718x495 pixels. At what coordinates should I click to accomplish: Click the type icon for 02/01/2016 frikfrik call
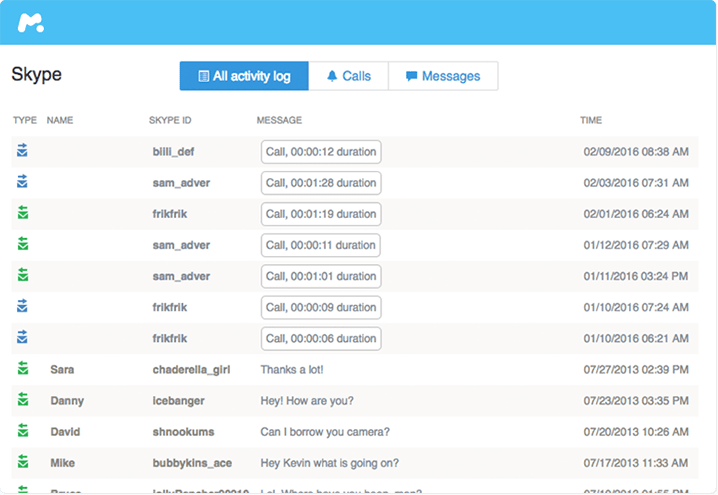tap(22, 212)
